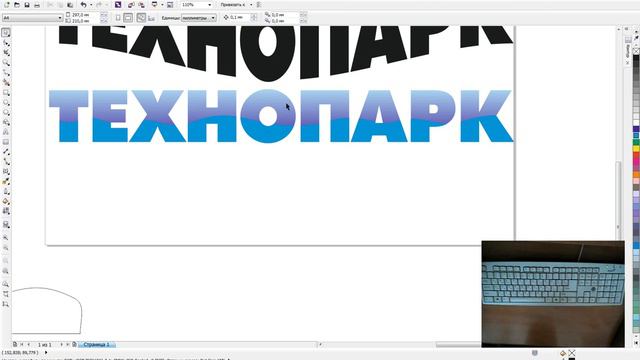Pick the yellow swatch in the palette
This screenshot has width=640, height=360.
pyautogui.click(x=636, y=149)
